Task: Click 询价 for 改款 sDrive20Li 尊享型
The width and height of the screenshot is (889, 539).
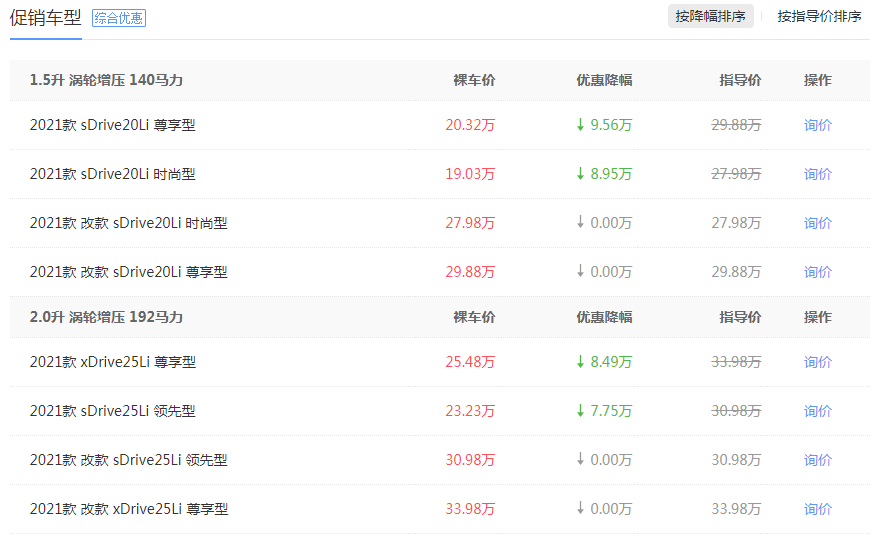Action: [818, 272]
